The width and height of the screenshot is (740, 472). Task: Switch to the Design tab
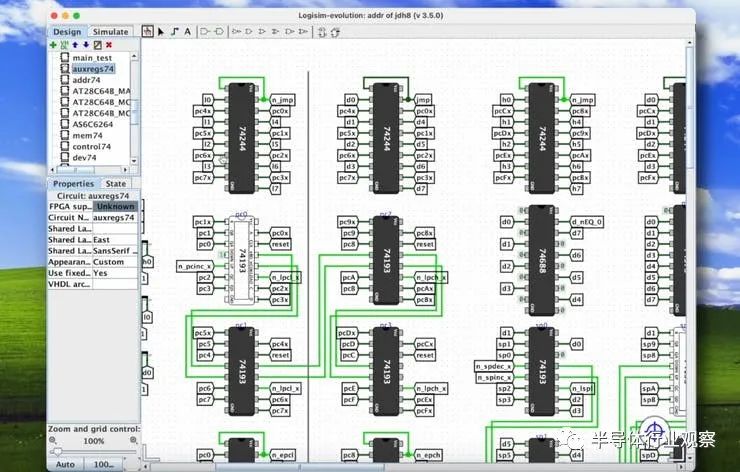point(67,32)
